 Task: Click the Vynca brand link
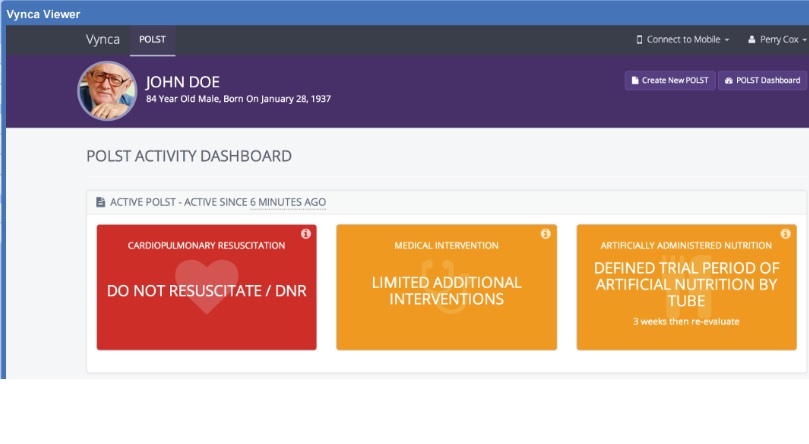coord(103,40)
